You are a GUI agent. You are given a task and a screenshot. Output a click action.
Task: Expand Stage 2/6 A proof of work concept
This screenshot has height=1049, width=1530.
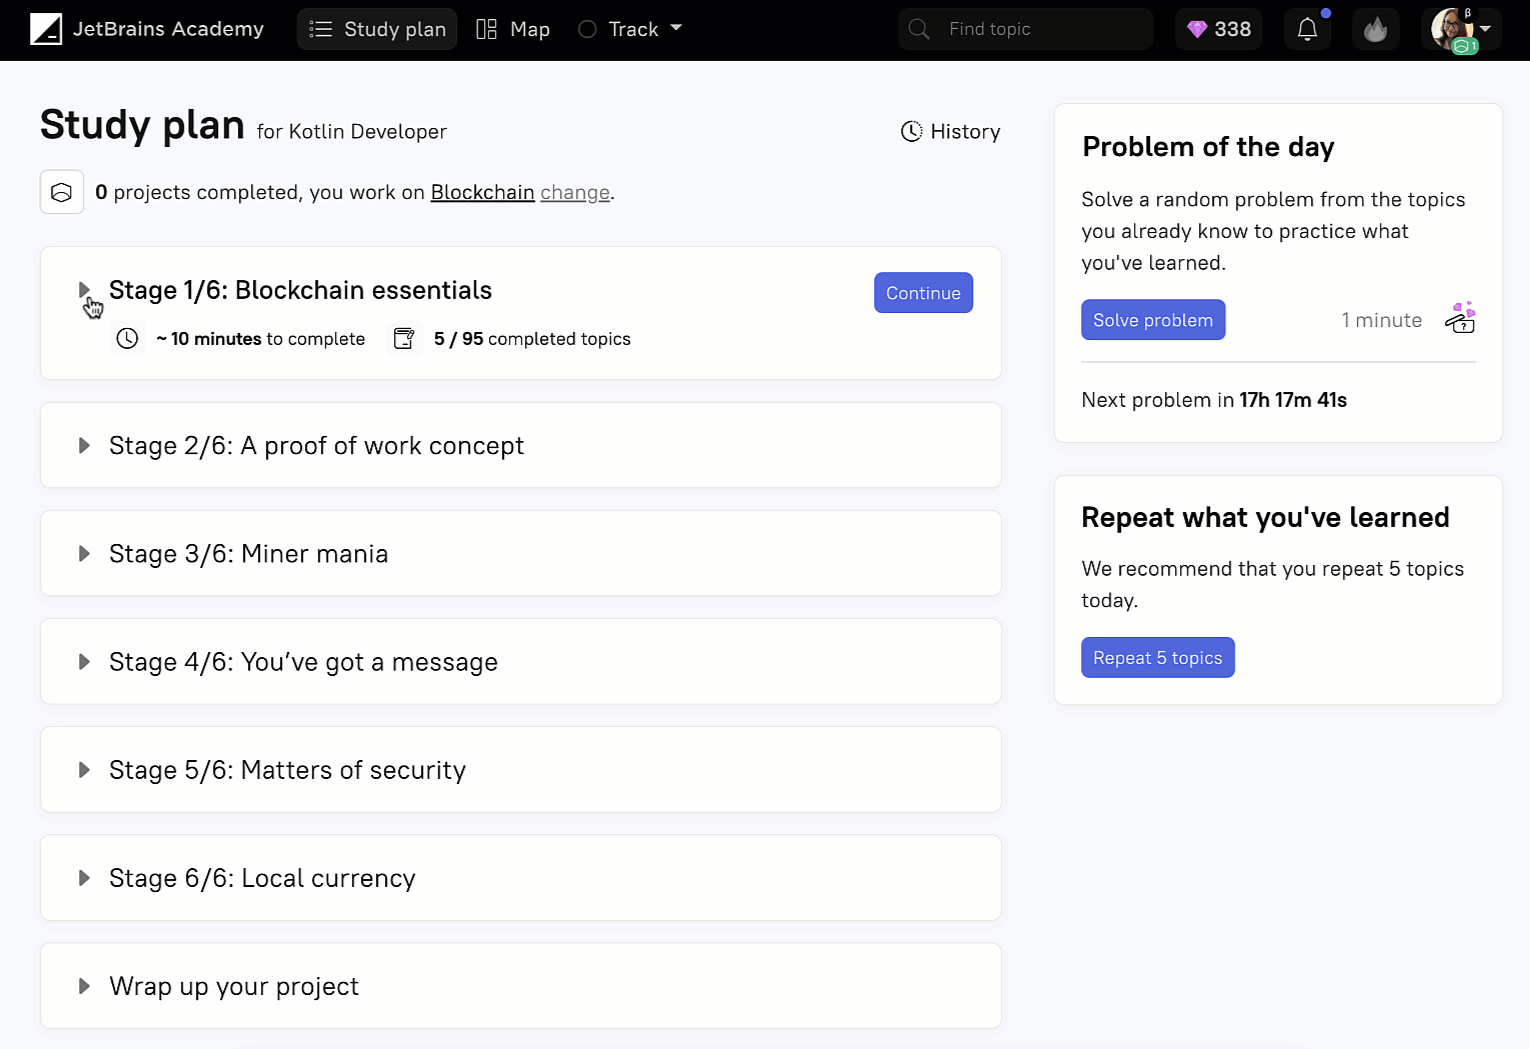click(x=84, y=446)
